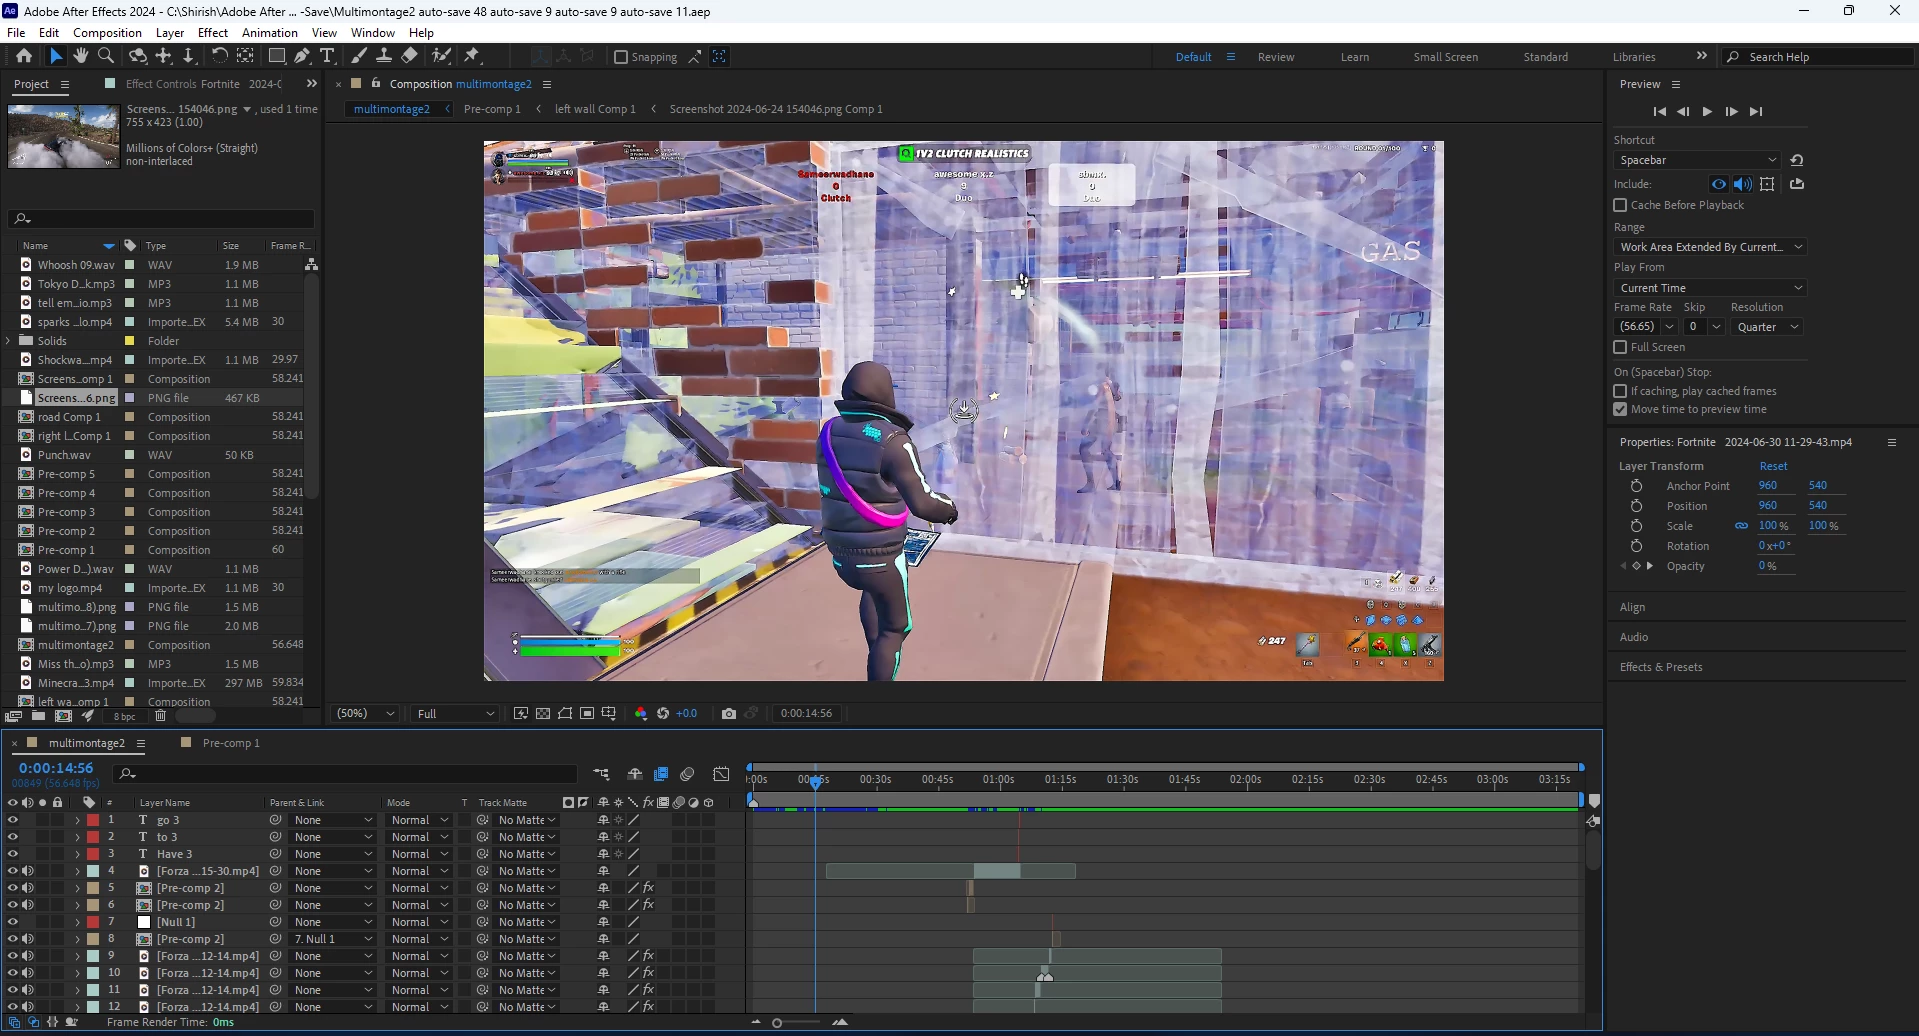This screenshot has height=1036, width=1919.
Task: Take a snapshot with the camera icon
Action: (729, 713)
